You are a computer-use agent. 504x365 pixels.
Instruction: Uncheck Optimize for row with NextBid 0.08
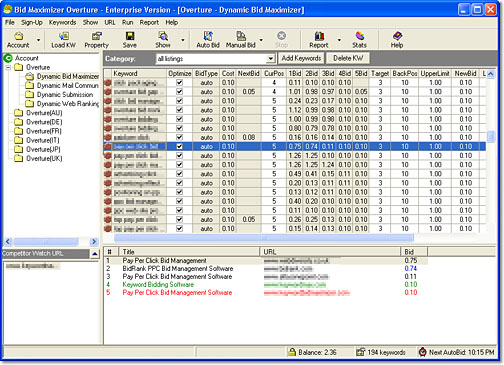click(x=180, y=137)
